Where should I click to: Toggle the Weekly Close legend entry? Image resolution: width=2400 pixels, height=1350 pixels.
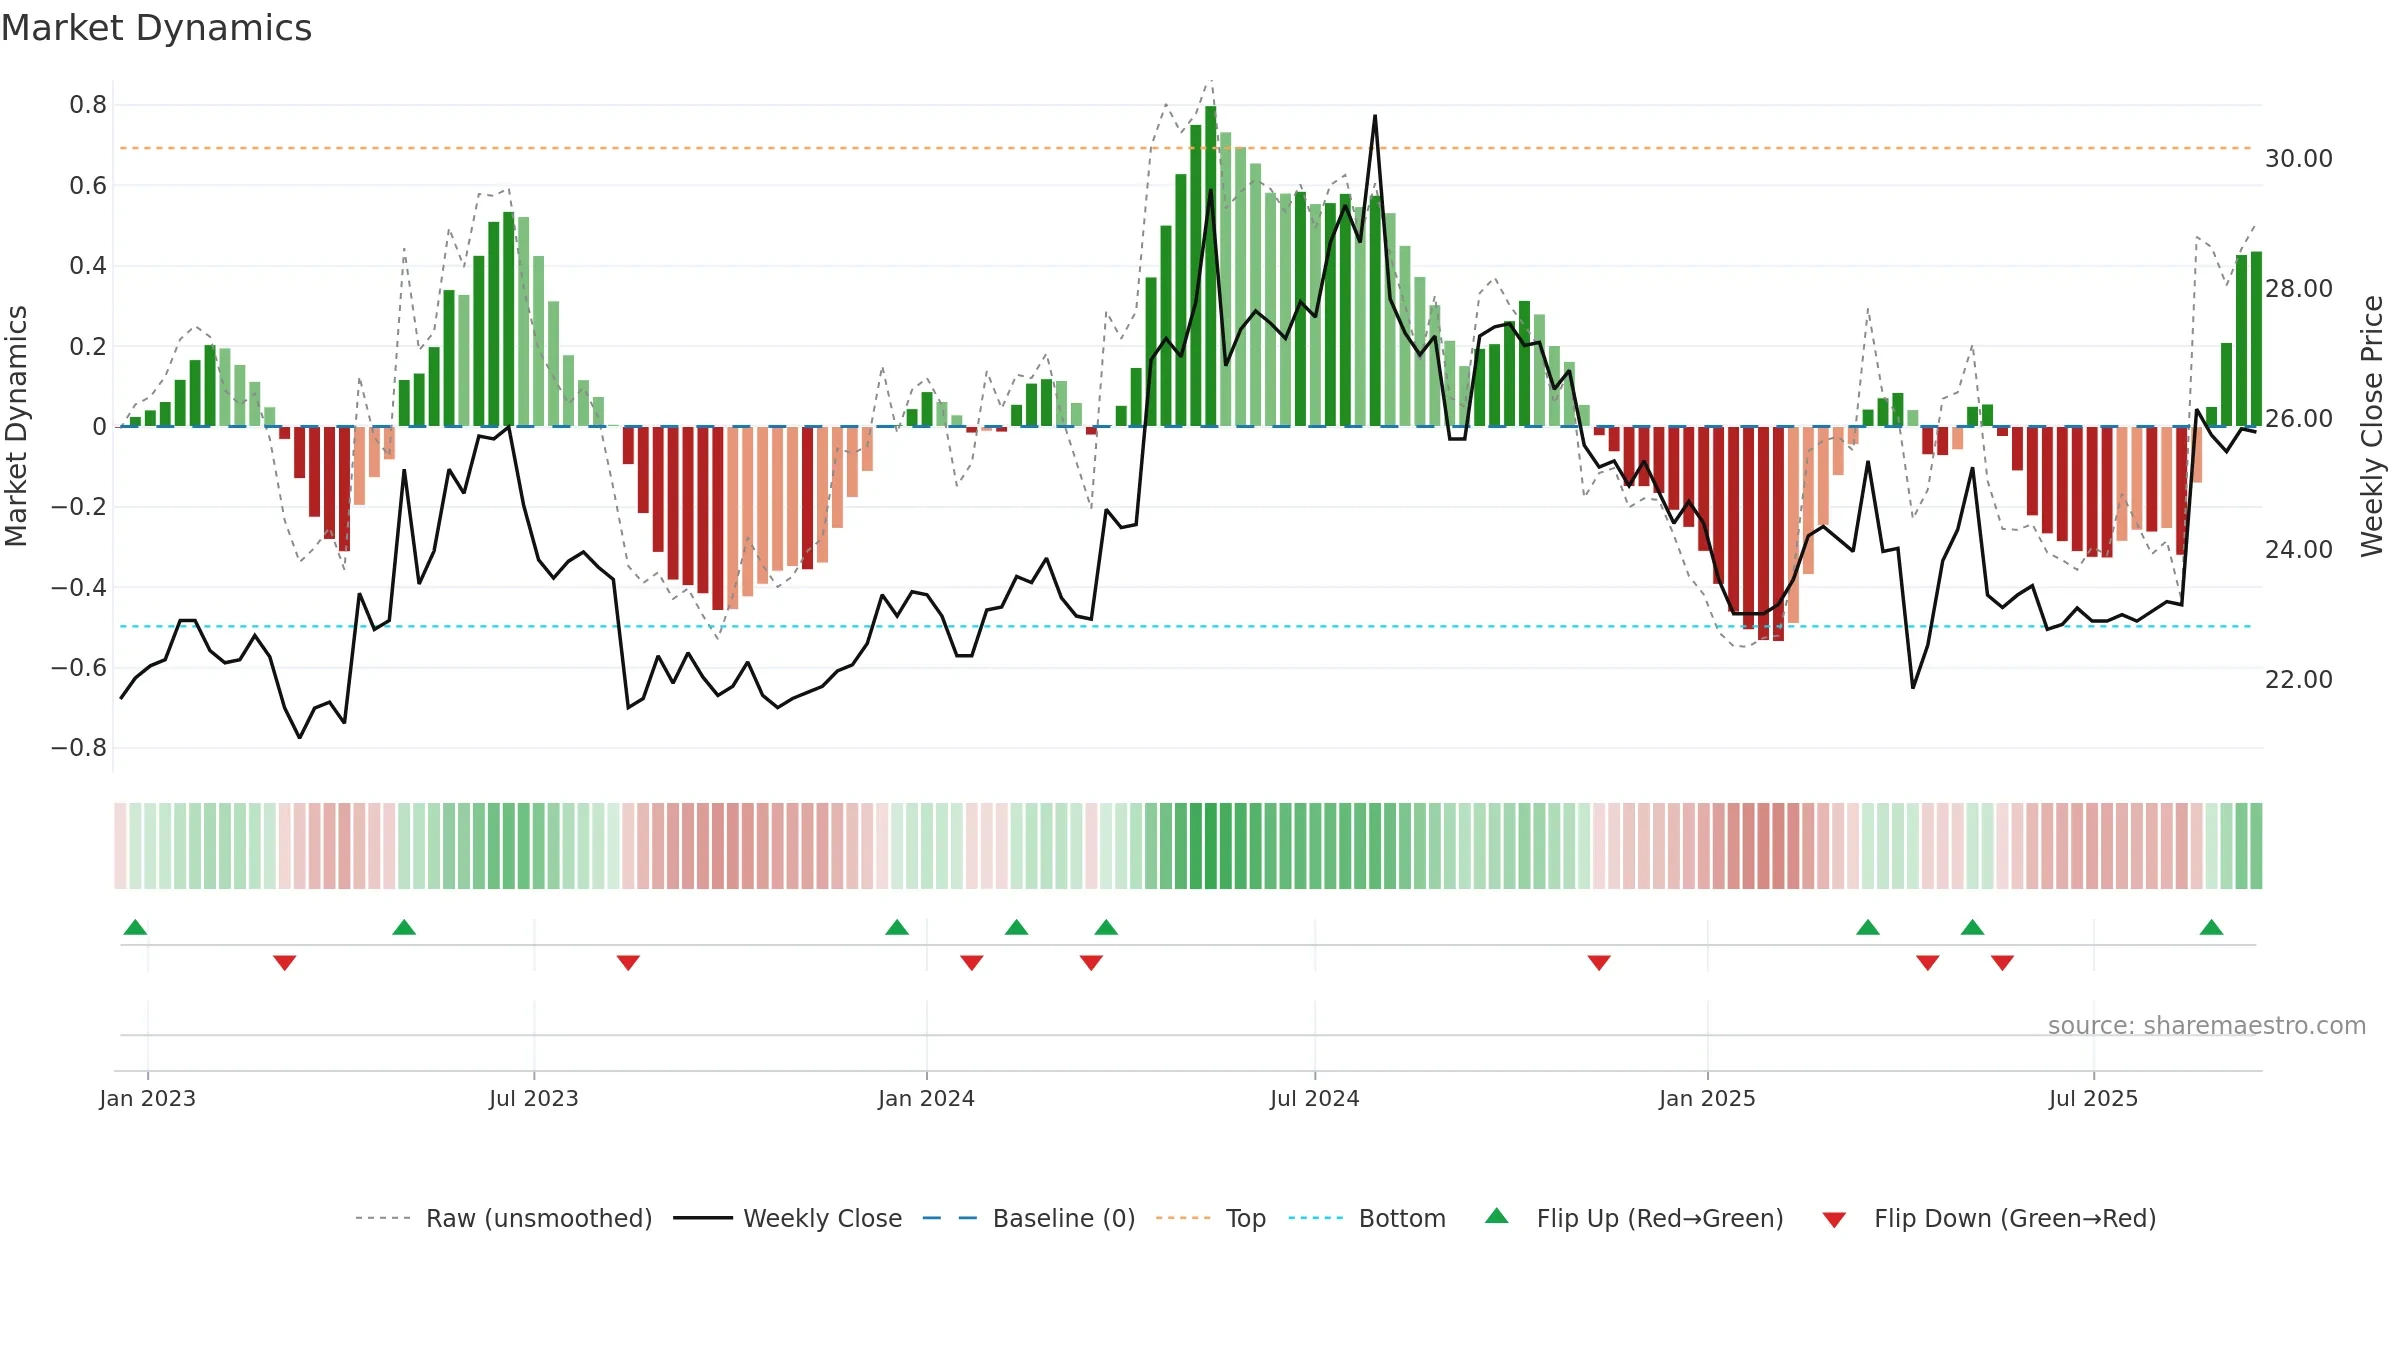[x=788, y=1218]
